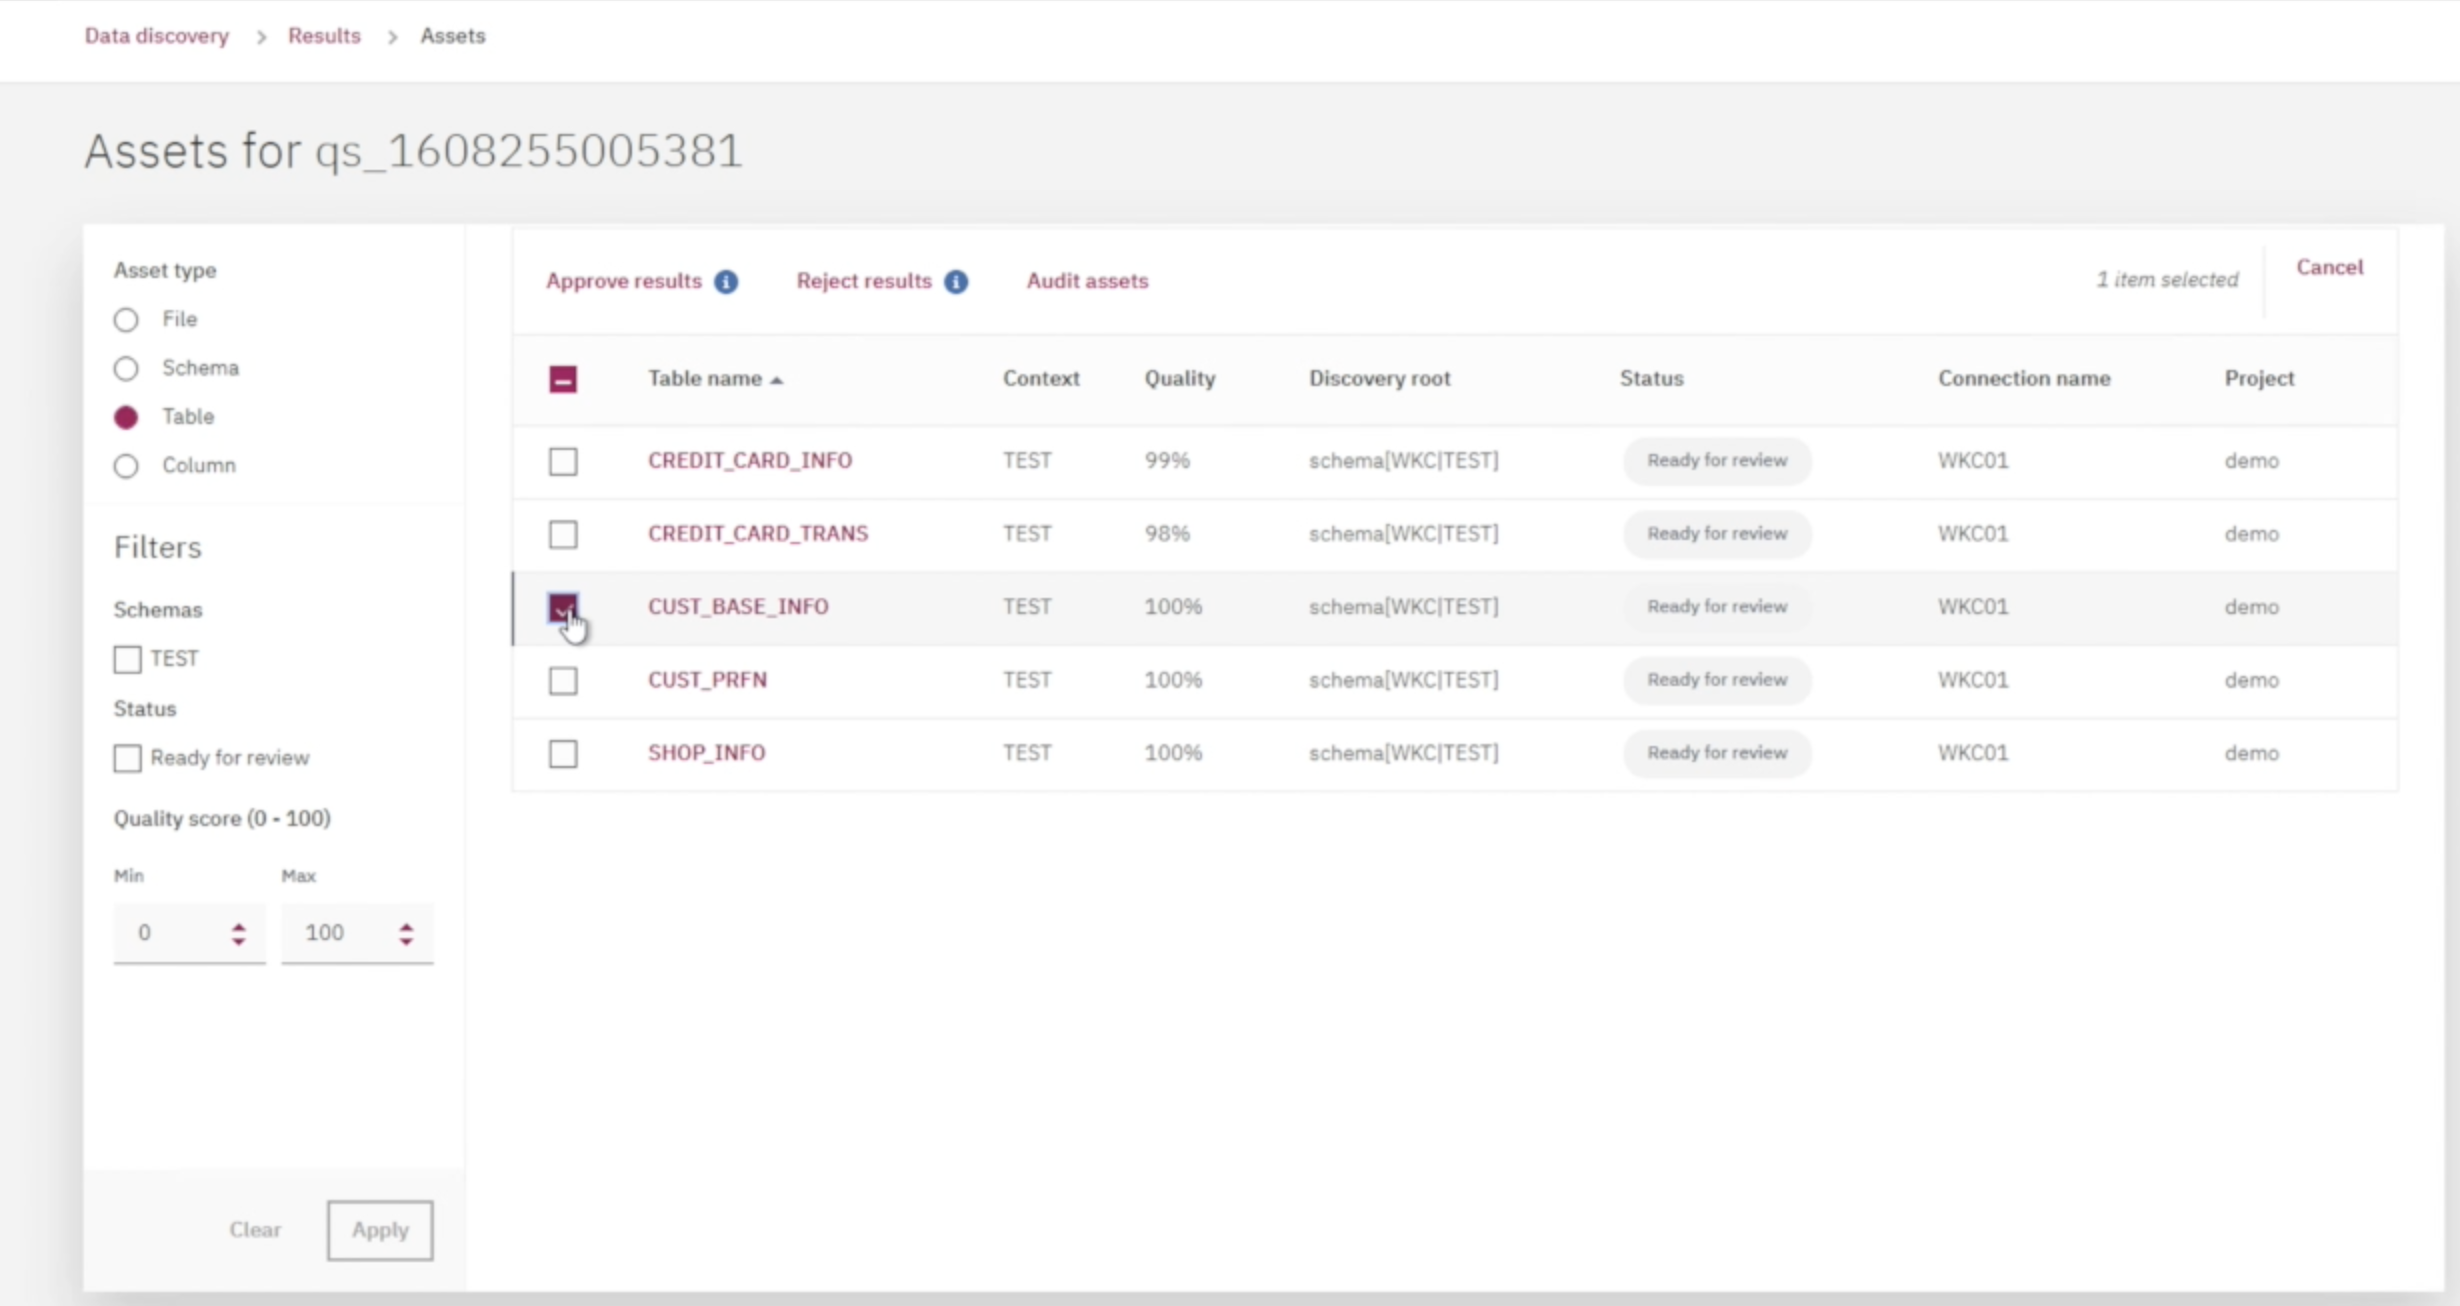
Task: Adjust the Min quality score stepper arrows
Action: coord(238,934)
